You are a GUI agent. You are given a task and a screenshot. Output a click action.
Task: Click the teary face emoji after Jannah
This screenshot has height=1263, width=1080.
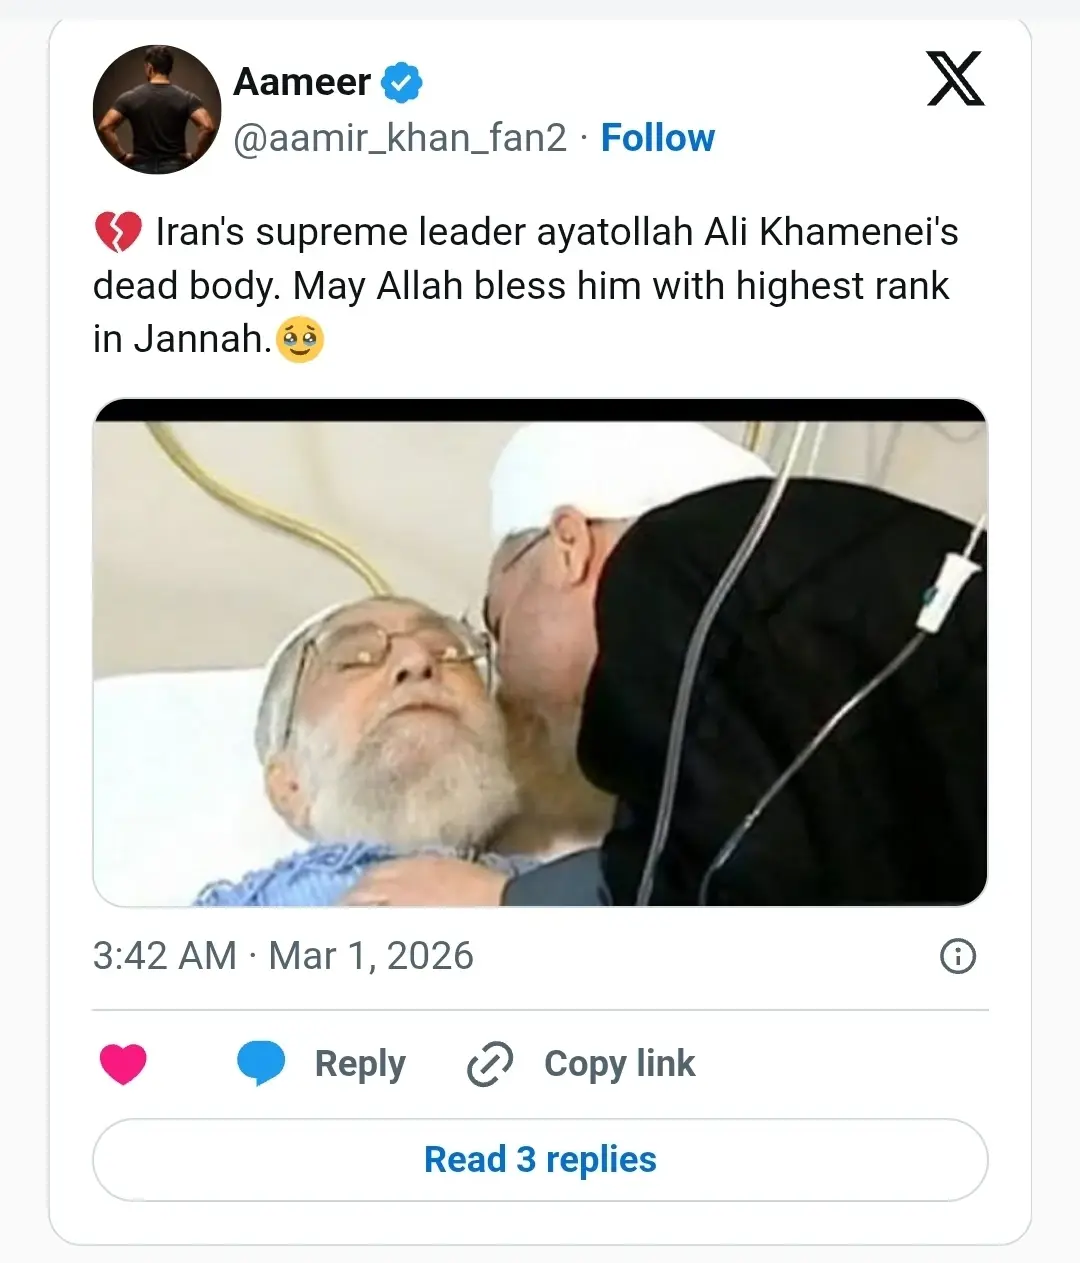click(x=300, y=340)
